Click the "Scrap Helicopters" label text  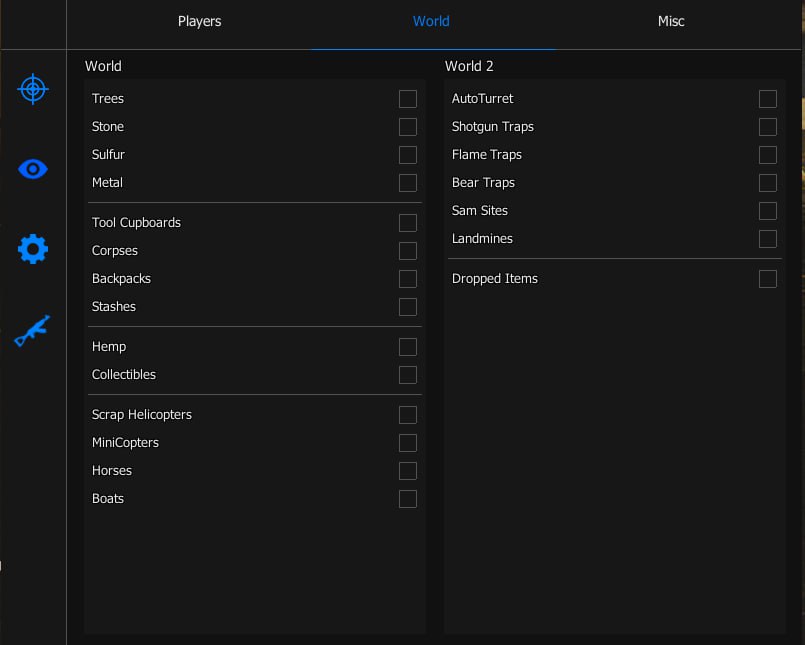click(142, 415)
